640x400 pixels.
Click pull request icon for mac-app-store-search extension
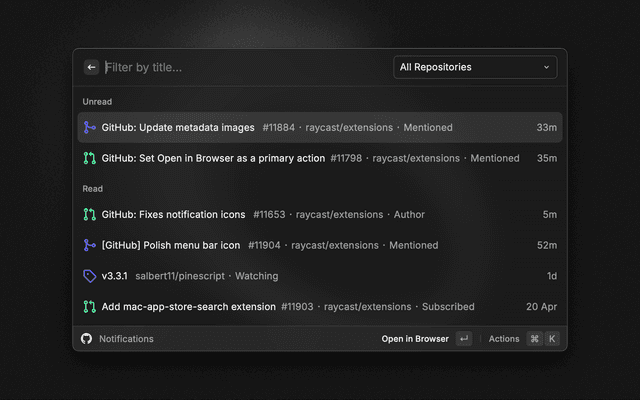89,307
